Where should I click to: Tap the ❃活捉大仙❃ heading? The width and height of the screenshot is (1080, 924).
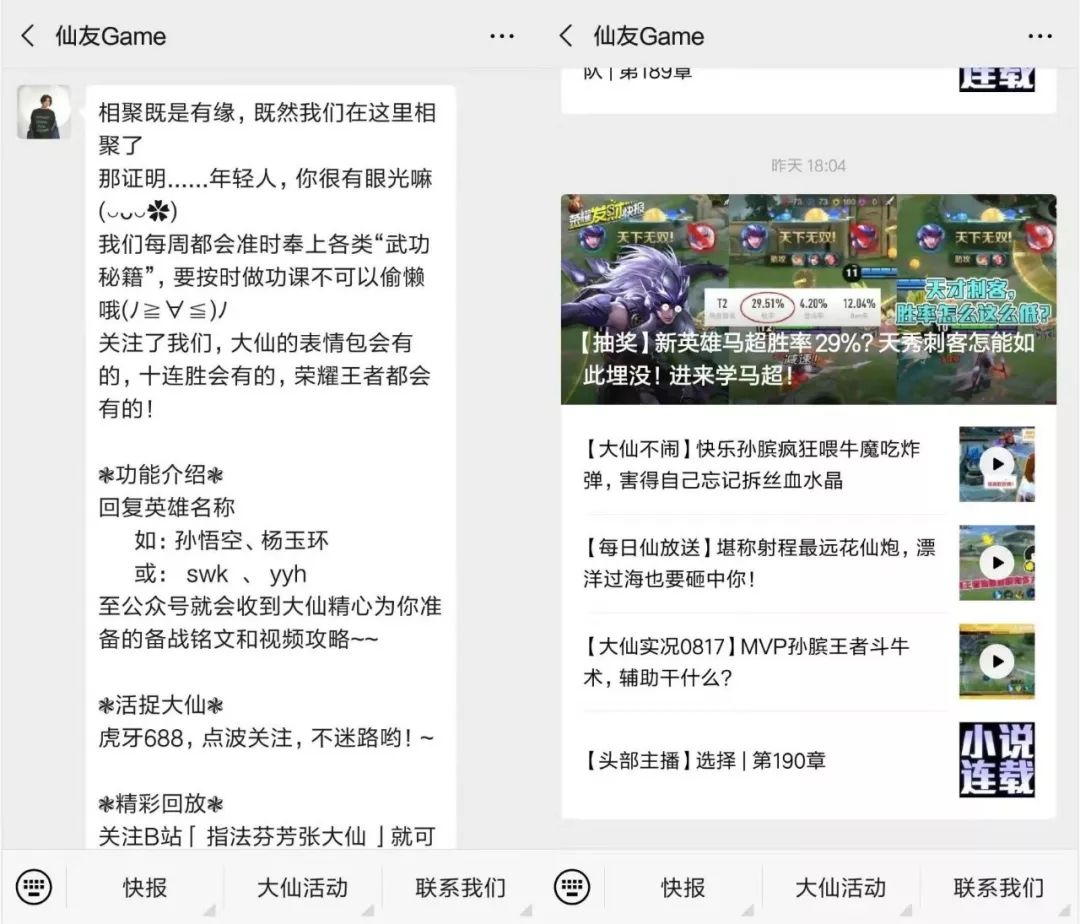161,705
